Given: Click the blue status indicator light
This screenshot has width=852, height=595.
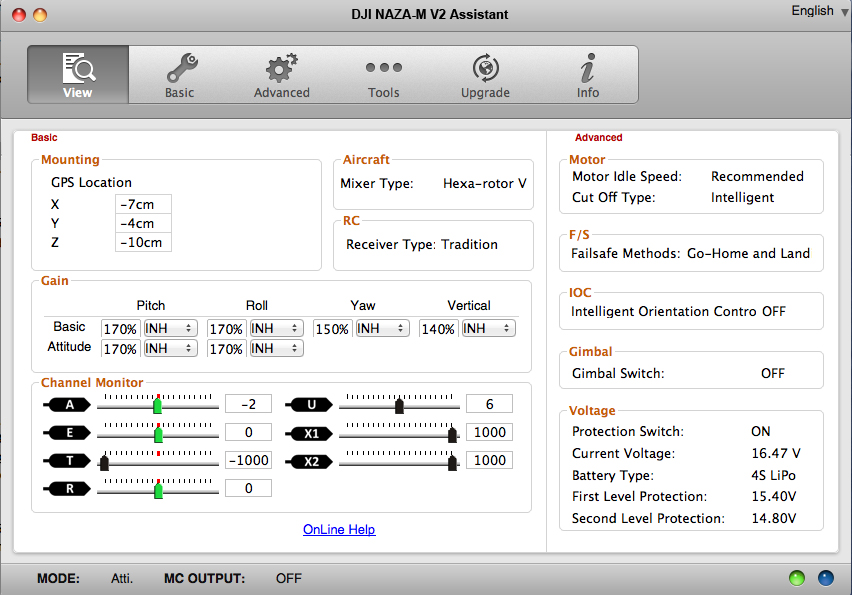Looking at the screenshot, I should coord(825,578).
